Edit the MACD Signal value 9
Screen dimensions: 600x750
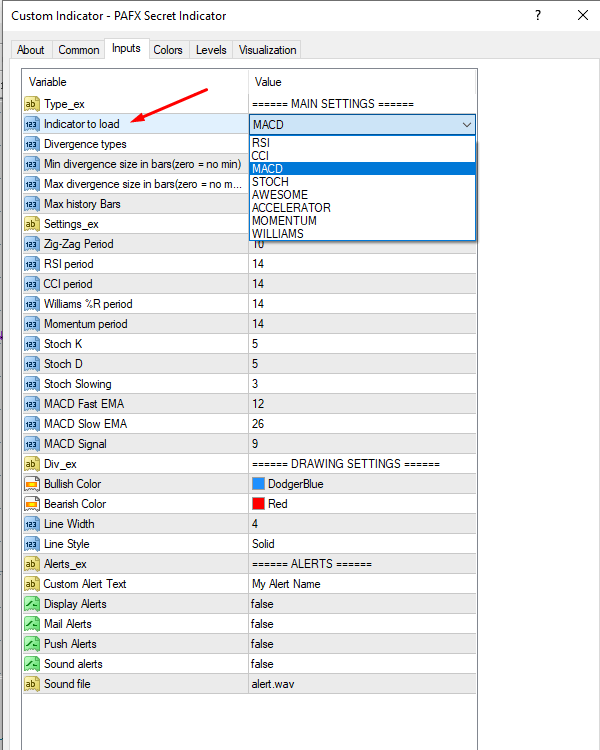pos(362,444)
